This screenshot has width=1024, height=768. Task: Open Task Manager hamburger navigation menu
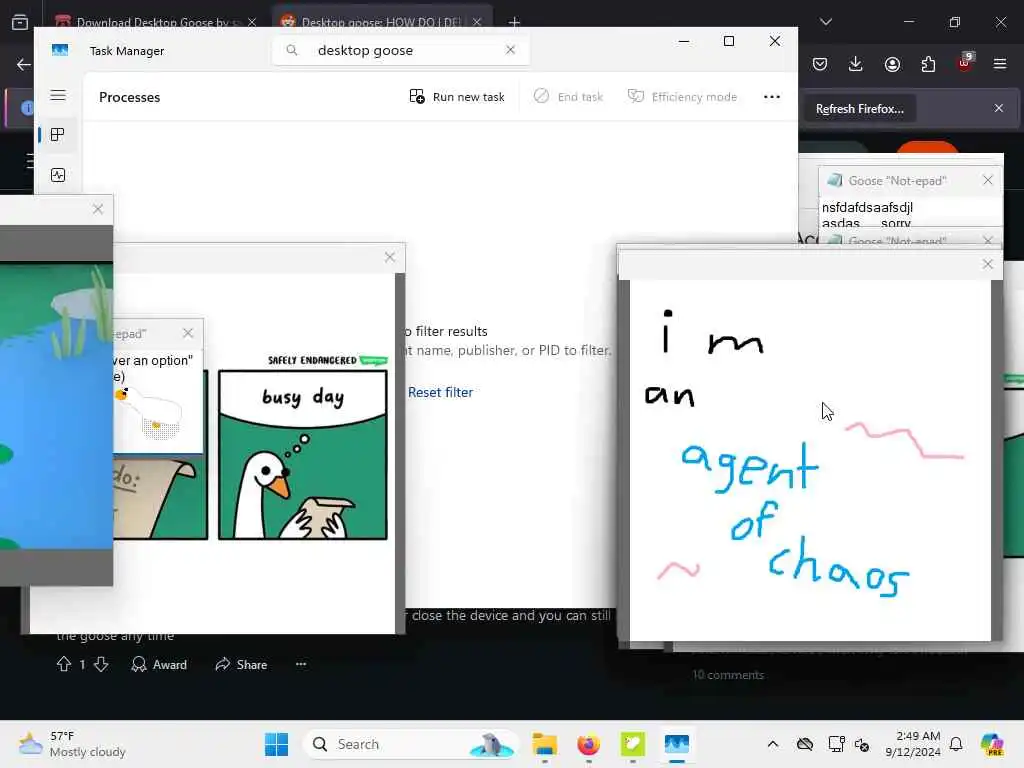click(x=57, y=96)
